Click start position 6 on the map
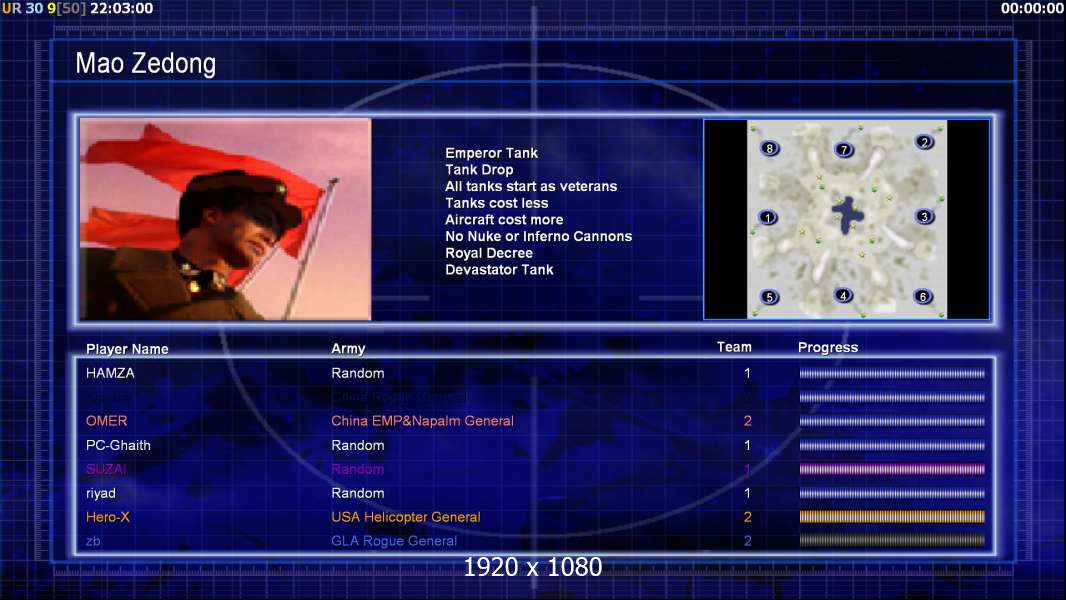 (923, 296)
